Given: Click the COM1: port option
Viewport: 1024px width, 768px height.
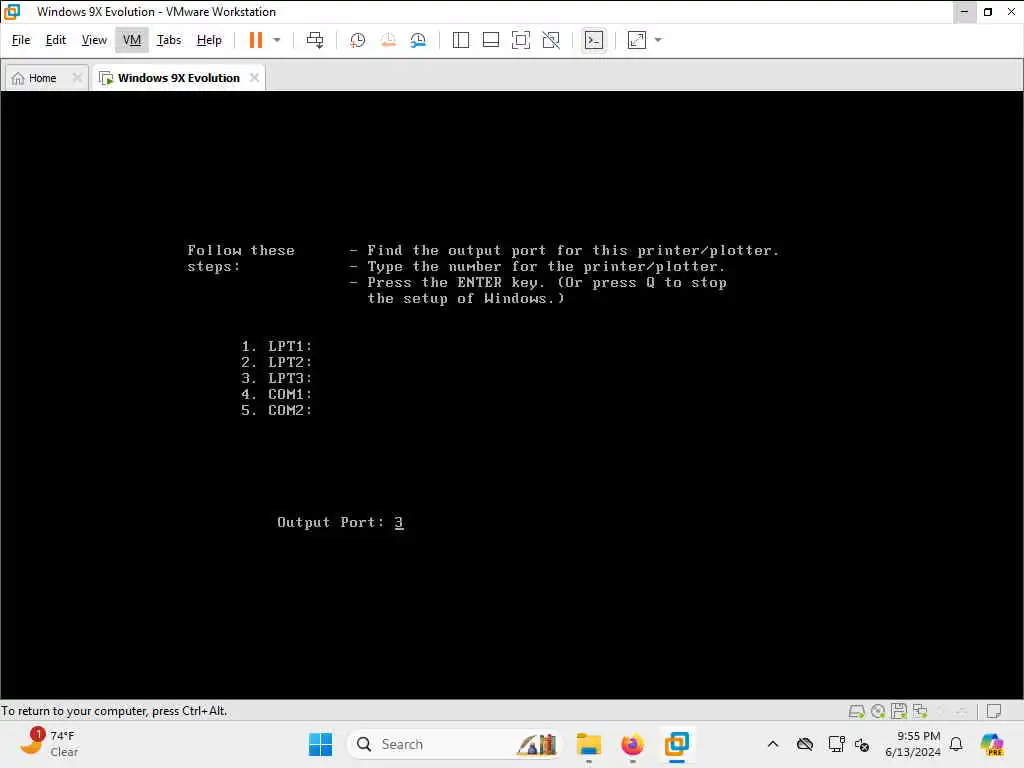Looking at the screenshot, I should tap(277, 394).
